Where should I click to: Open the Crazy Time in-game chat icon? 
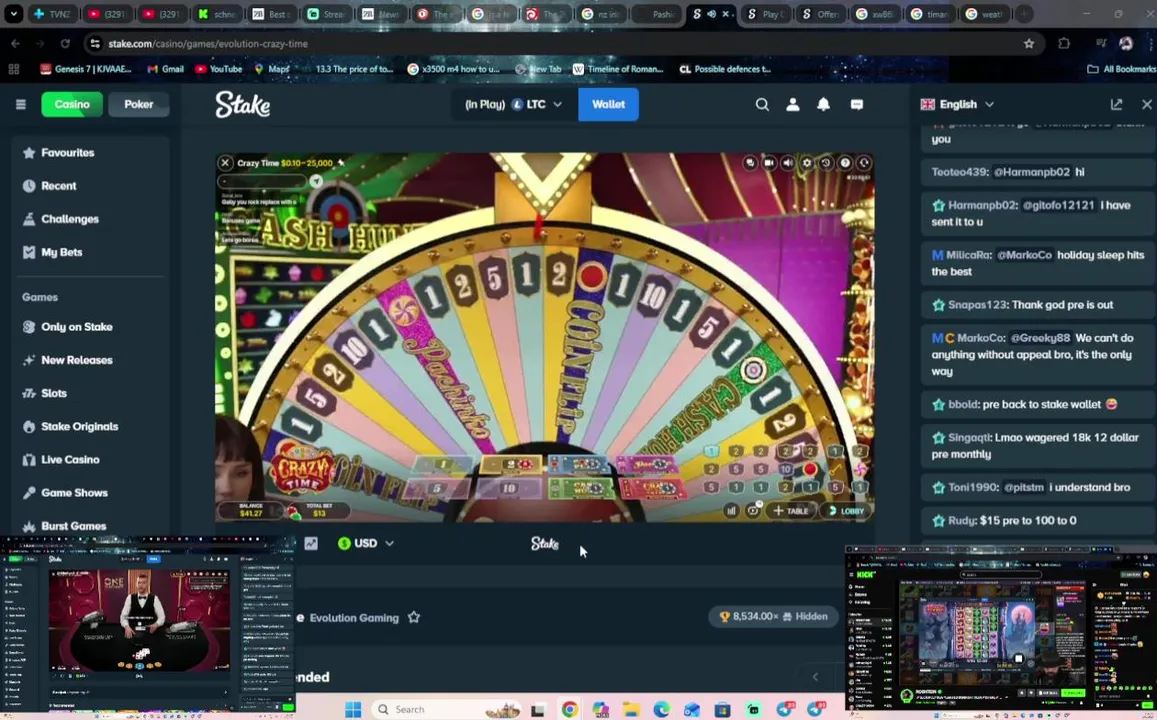pyautogui.click(x=750, y=163)
